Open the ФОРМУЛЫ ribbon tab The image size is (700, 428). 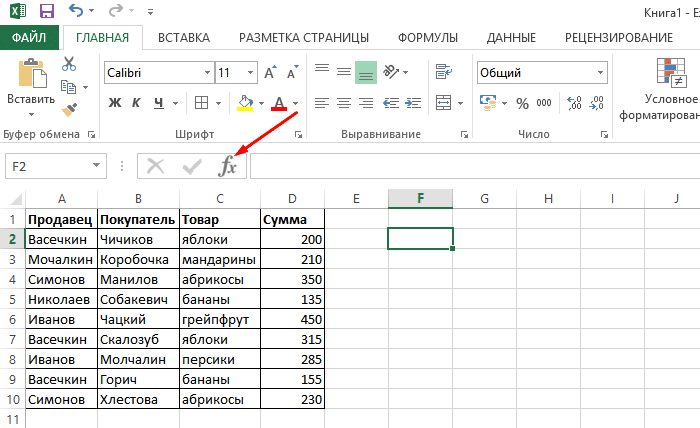pos(428,38)
